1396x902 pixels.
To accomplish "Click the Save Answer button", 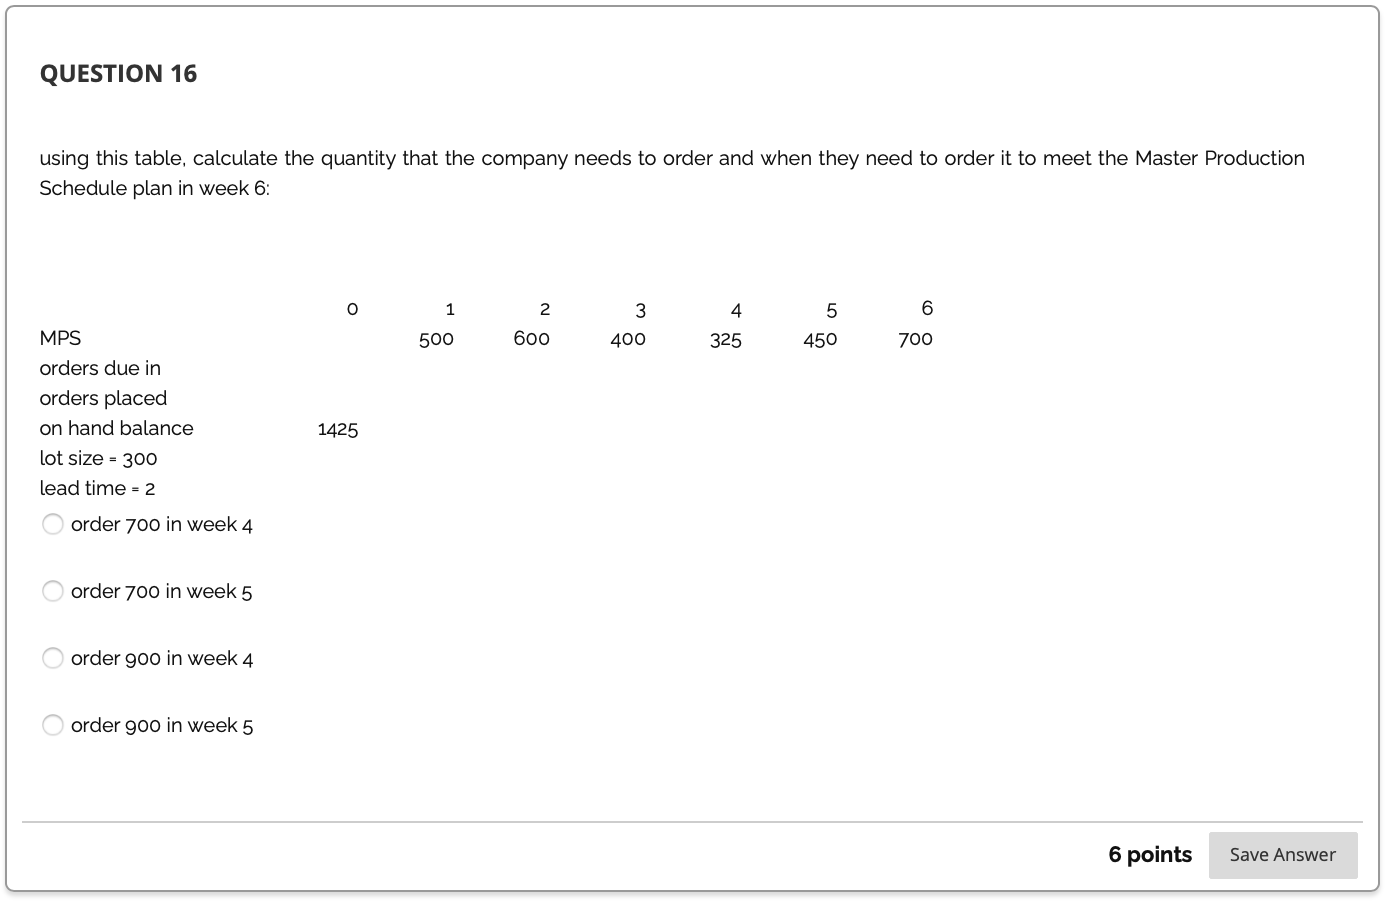I will pos(1283,855).
